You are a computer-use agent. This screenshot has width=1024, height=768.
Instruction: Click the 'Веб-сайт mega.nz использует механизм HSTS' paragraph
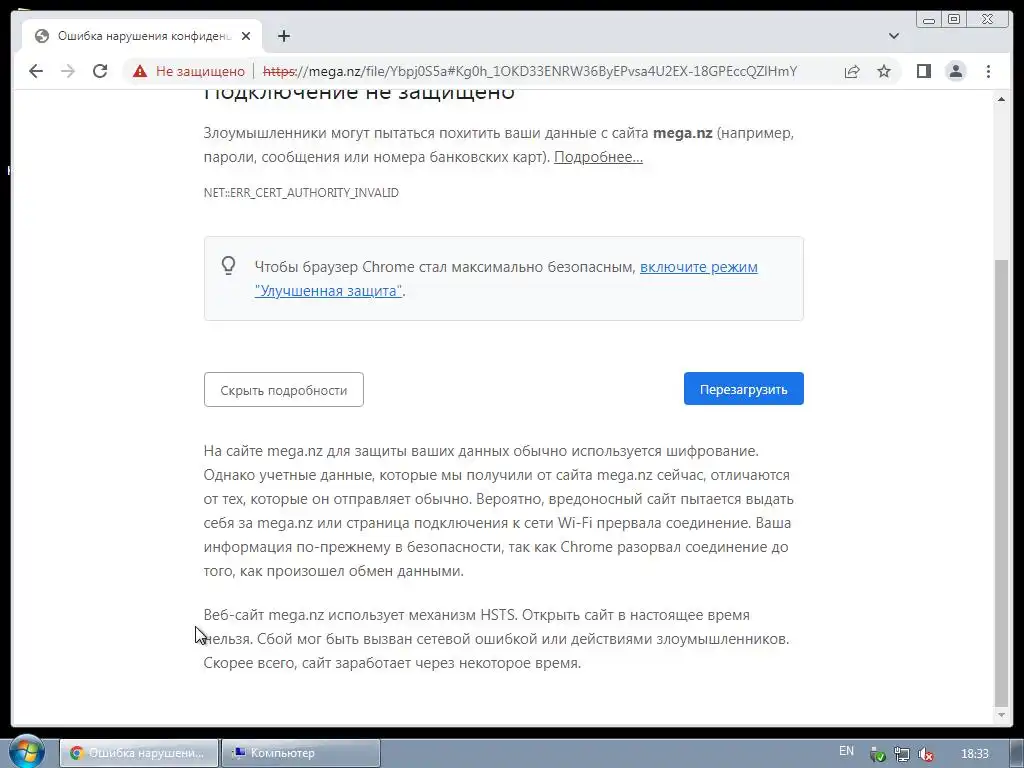tap(496, 639)
